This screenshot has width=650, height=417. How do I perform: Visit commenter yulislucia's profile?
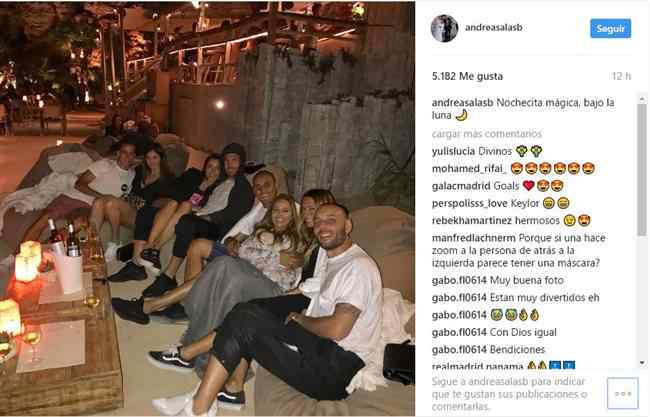(x=454, y=151)
